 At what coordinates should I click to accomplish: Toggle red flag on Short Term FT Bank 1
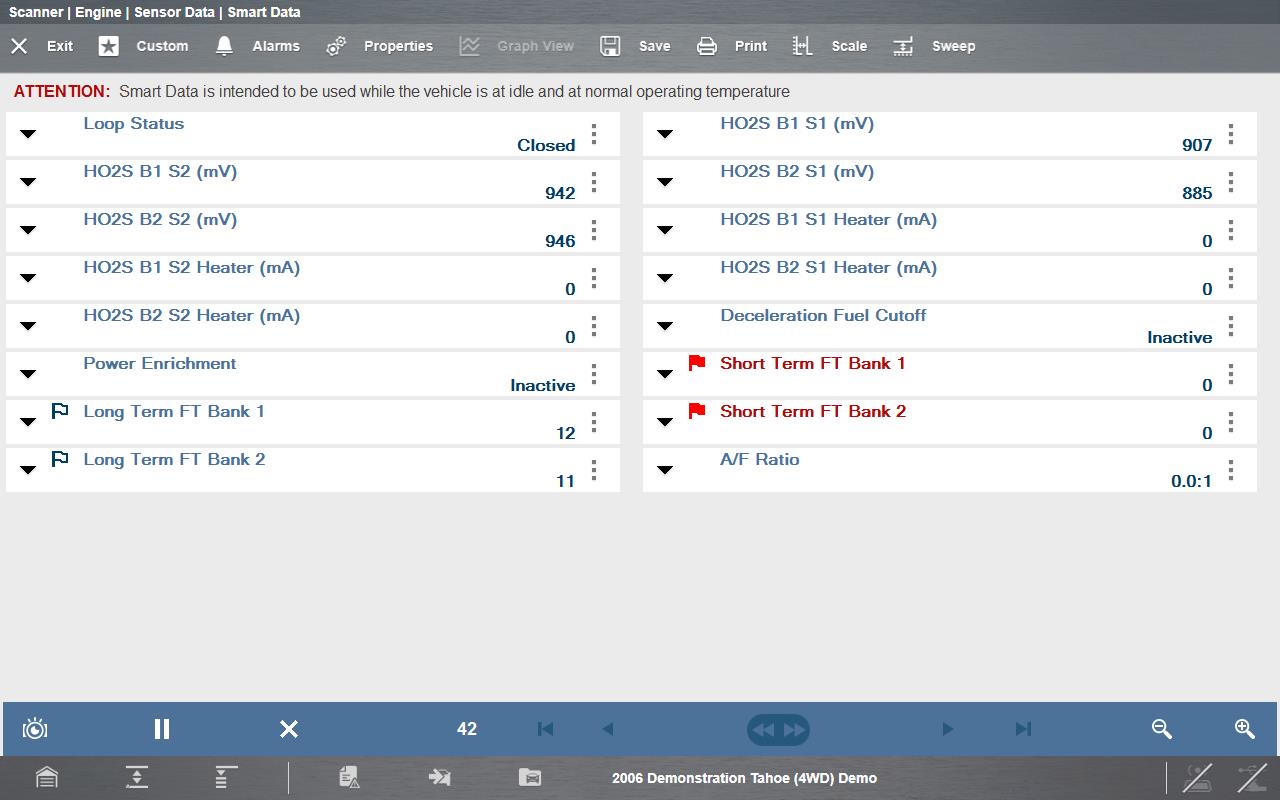coord(697,363)
